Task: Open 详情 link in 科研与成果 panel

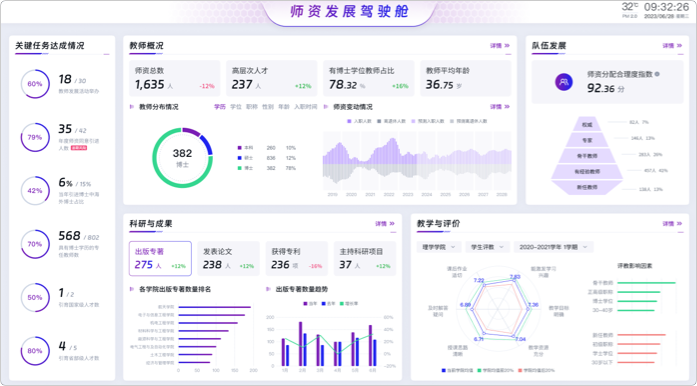Action: [x=385, y=224]
